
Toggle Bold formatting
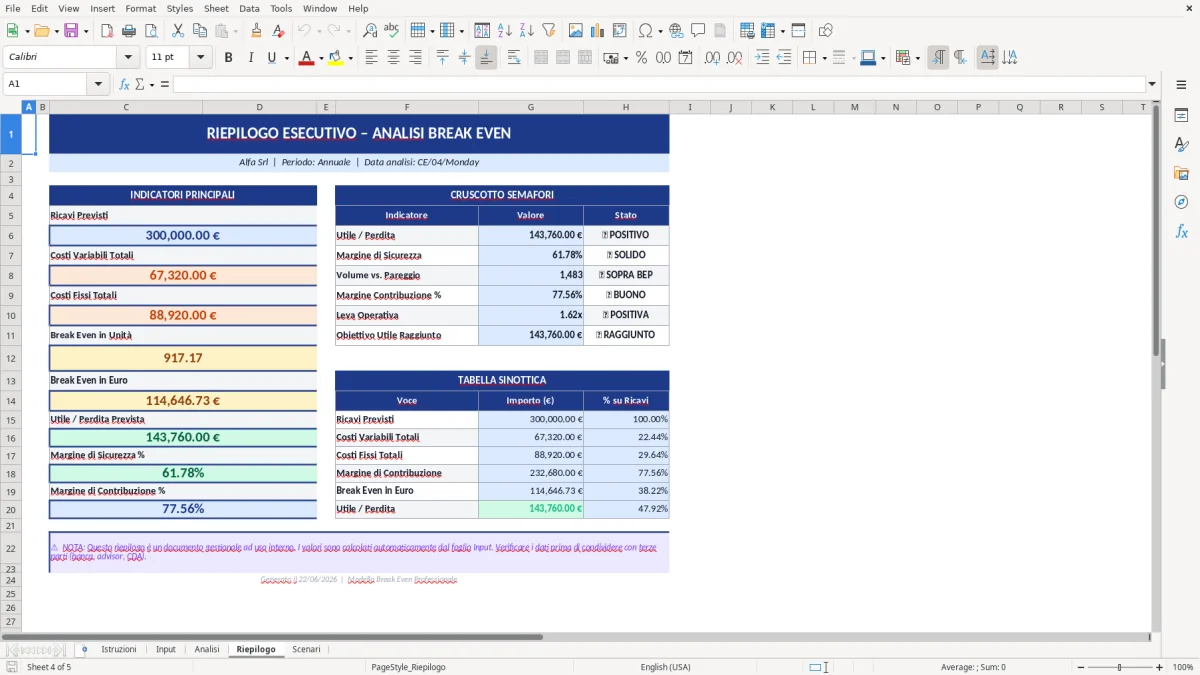click(228, 58)
